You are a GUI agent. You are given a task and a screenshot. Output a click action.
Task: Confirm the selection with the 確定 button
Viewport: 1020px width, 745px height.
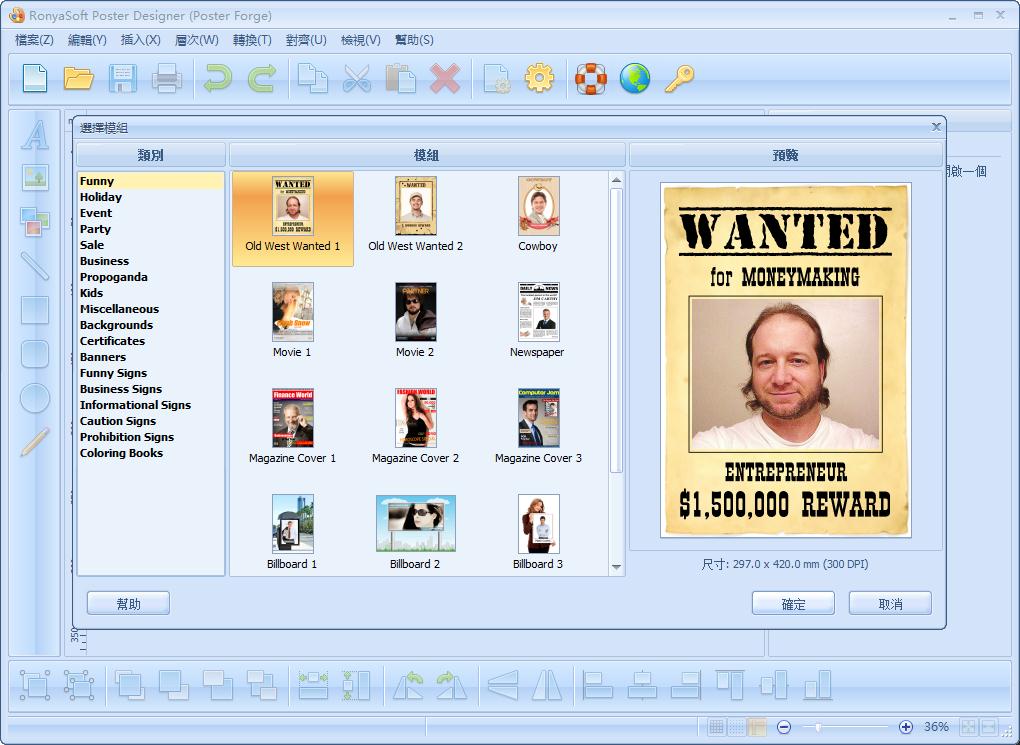793,604
